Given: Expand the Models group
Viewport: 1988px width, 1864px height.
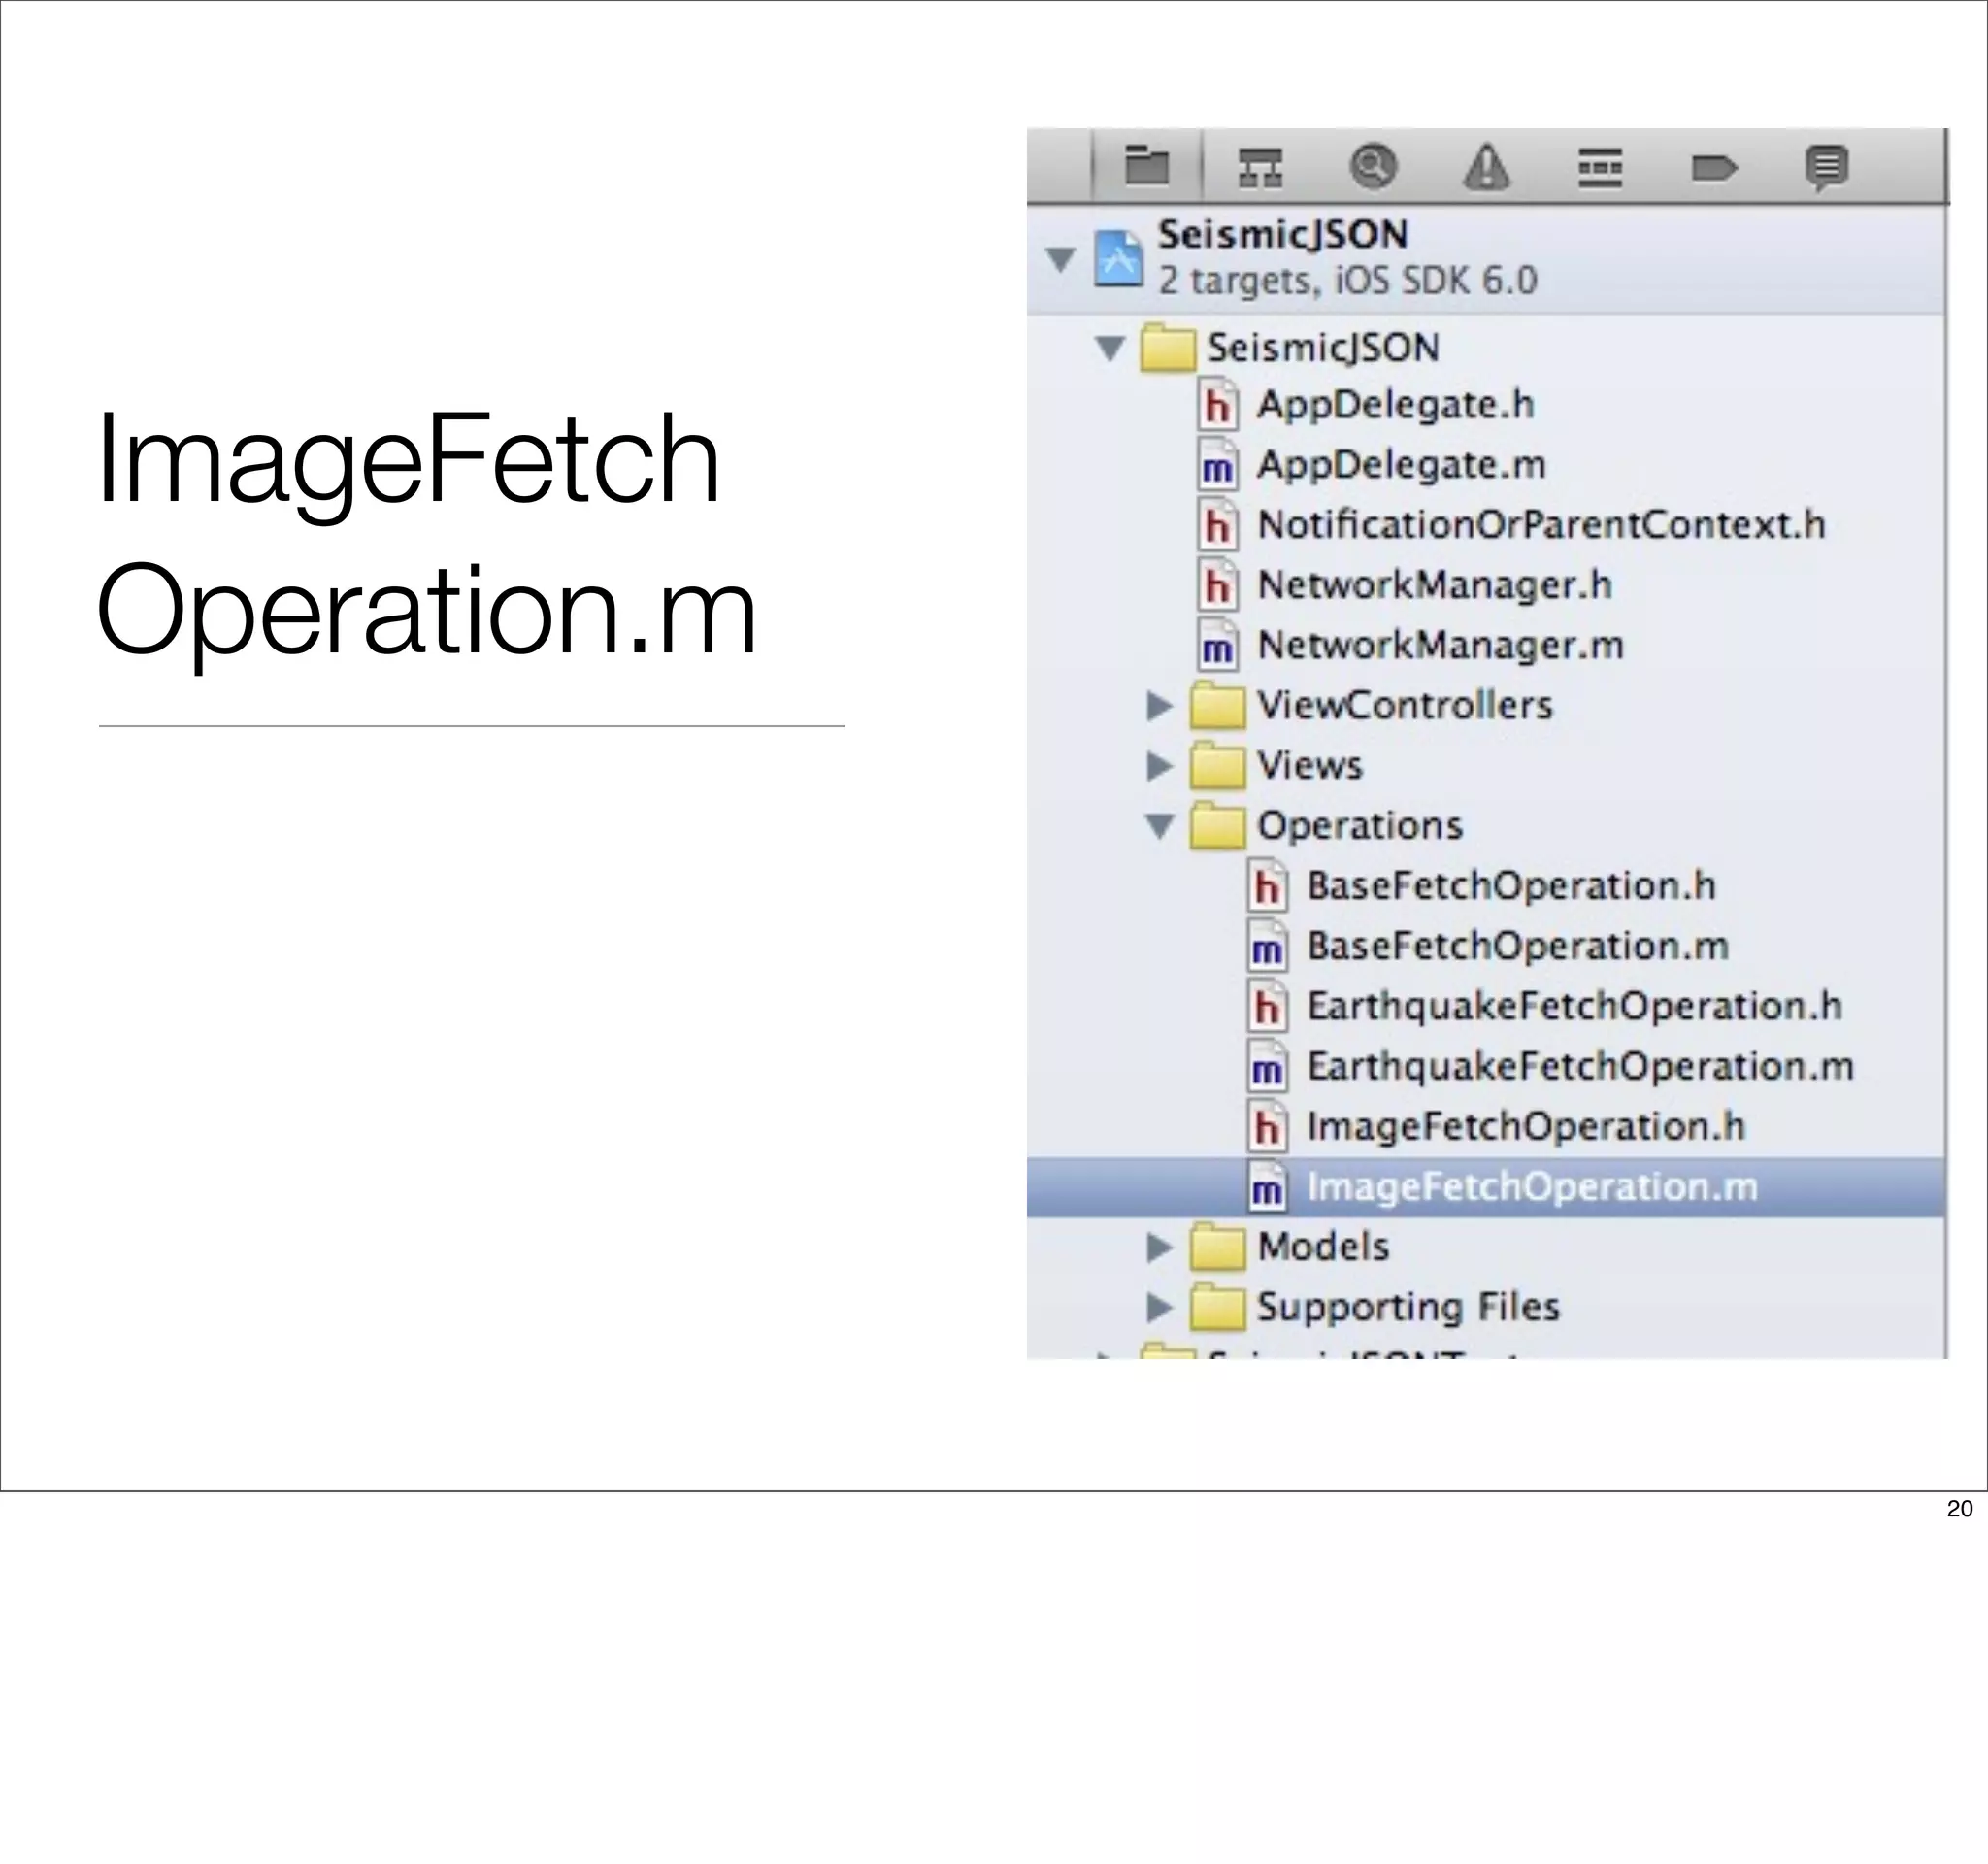Looking at the screenshot, I should [x=1159, y=1247].
